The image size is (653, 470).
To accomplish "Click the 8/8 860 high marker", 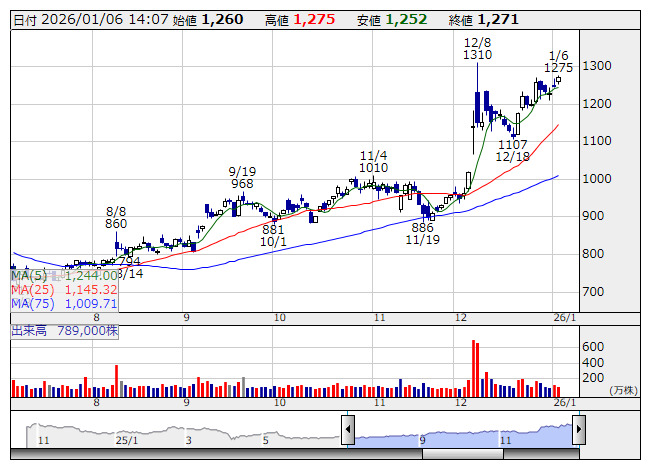I will (x=117, y=217).
